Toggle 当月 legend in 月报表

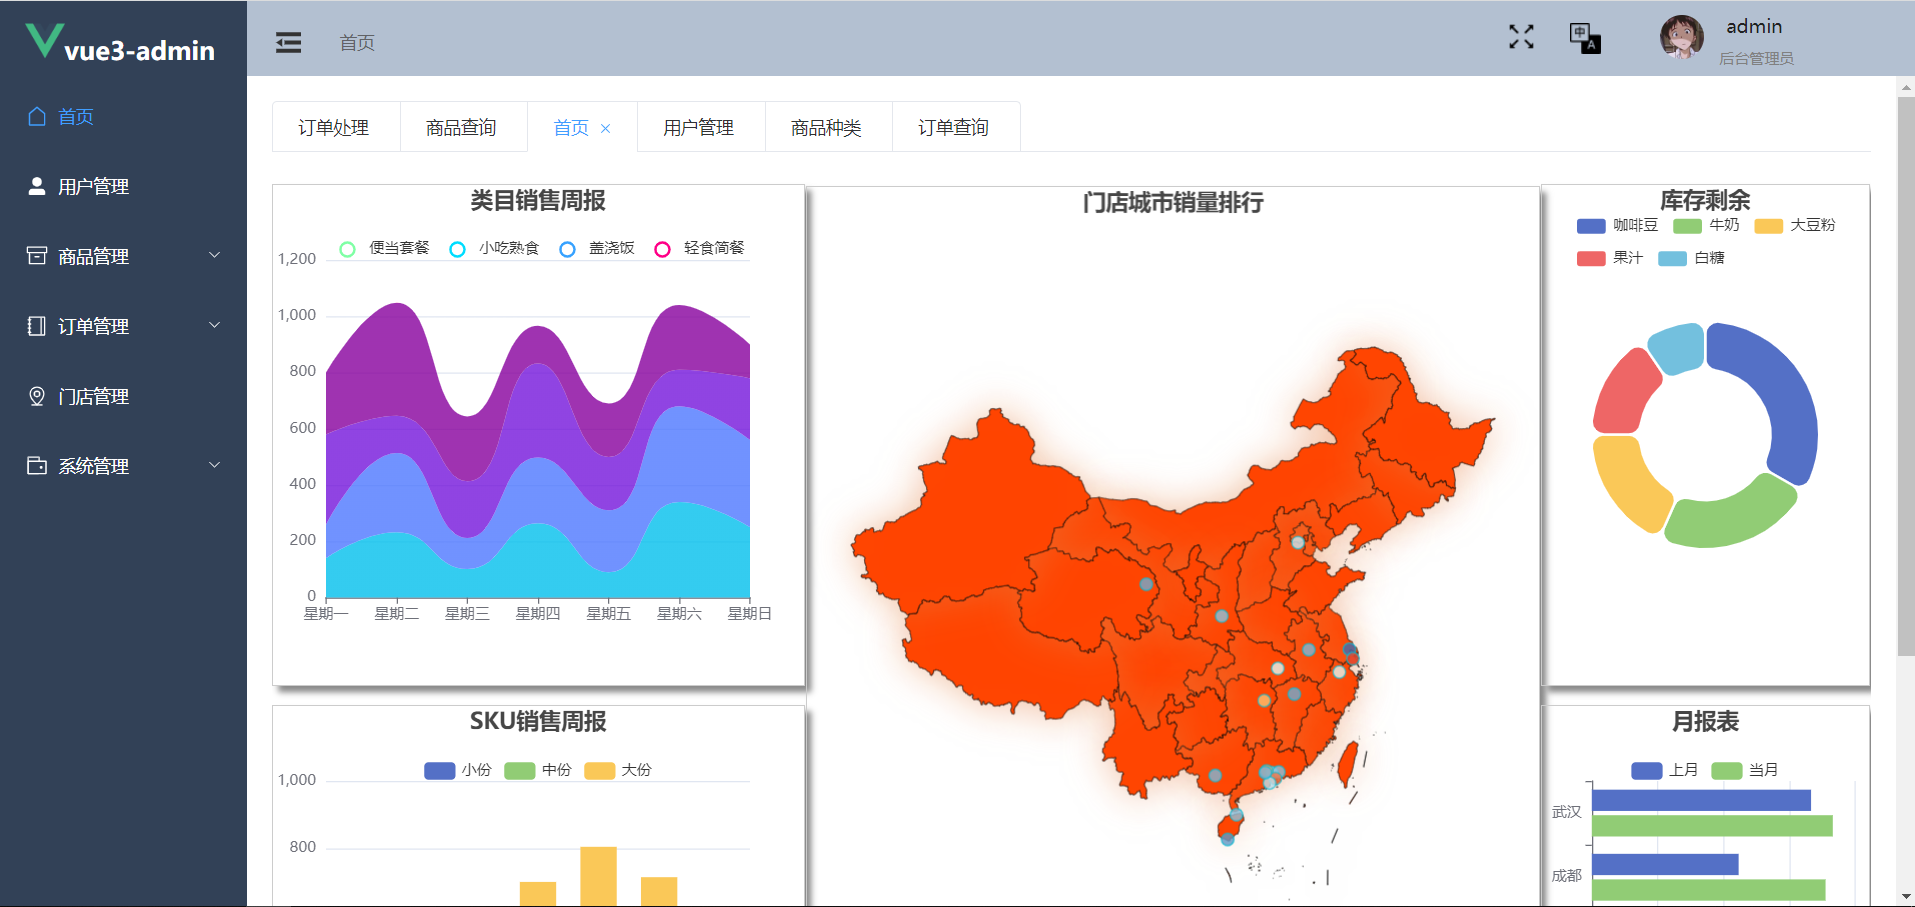tap(1745, 770)
